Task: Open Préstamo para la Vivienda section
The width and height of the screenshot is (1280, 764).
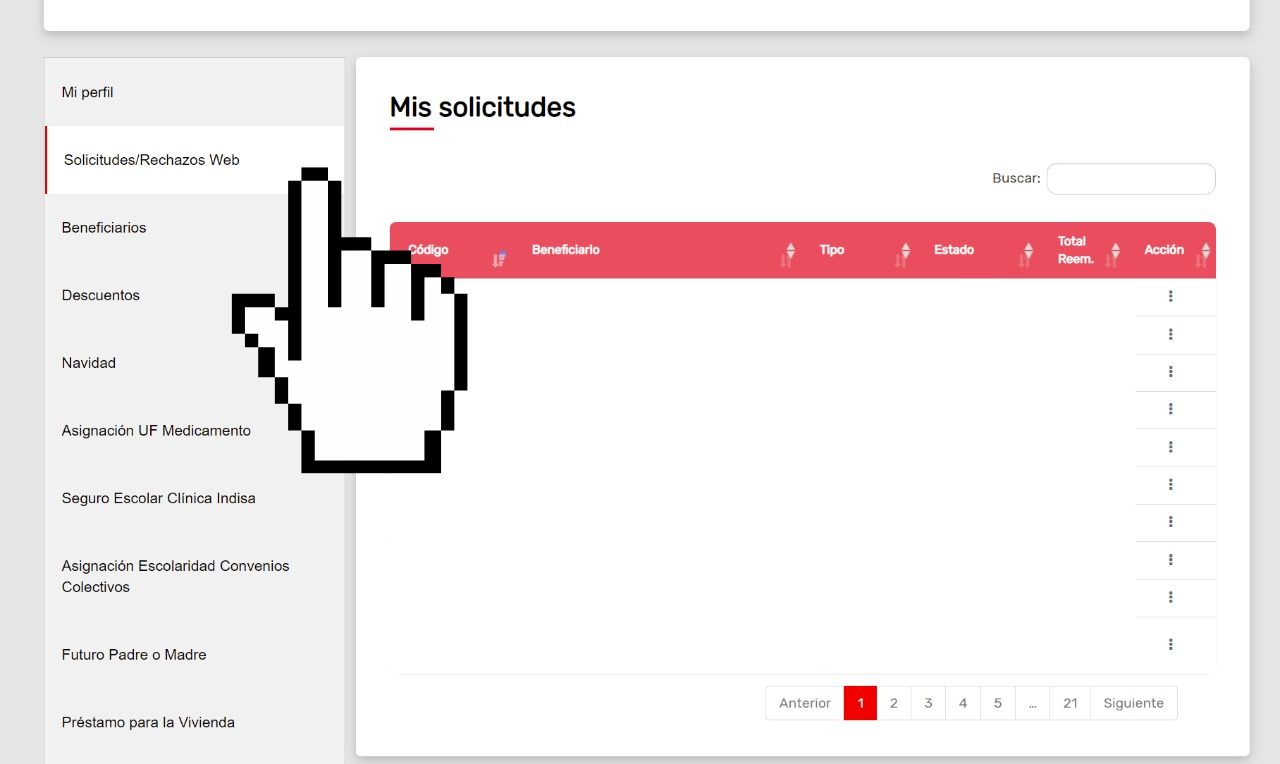Action: [148, 722]
